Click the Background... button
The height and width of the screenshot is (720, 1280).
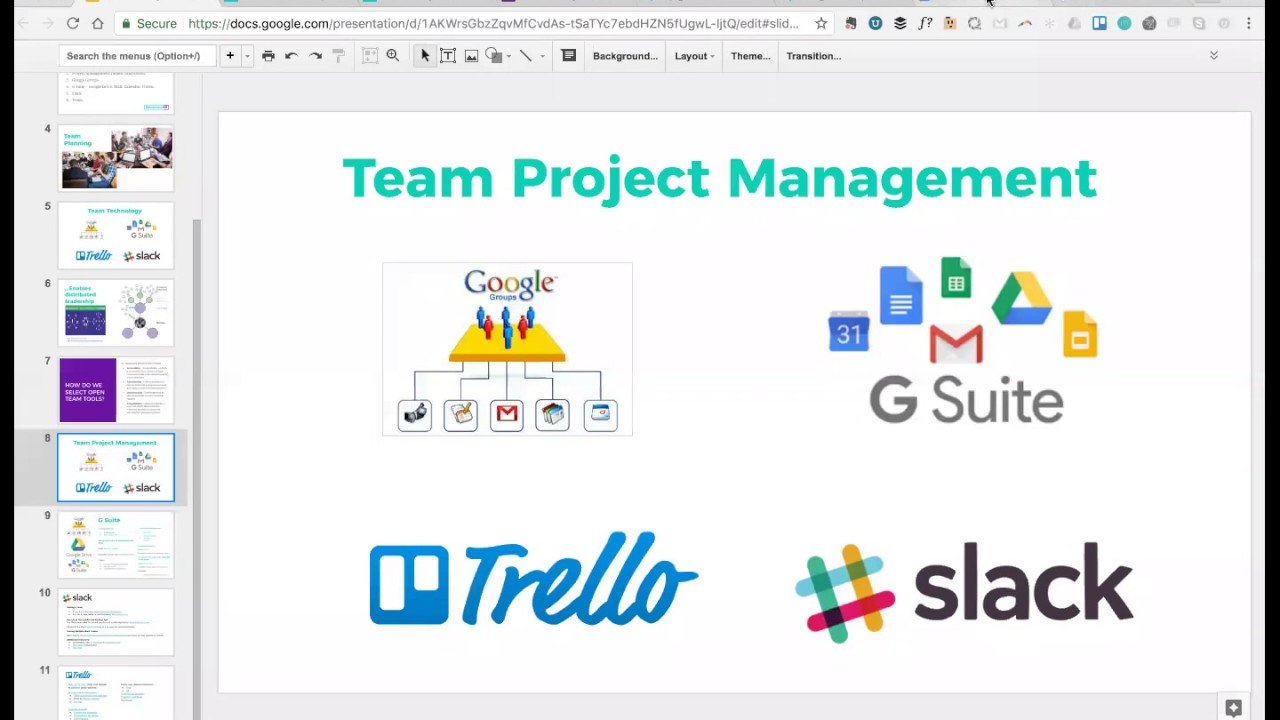(x=625, y=56)
